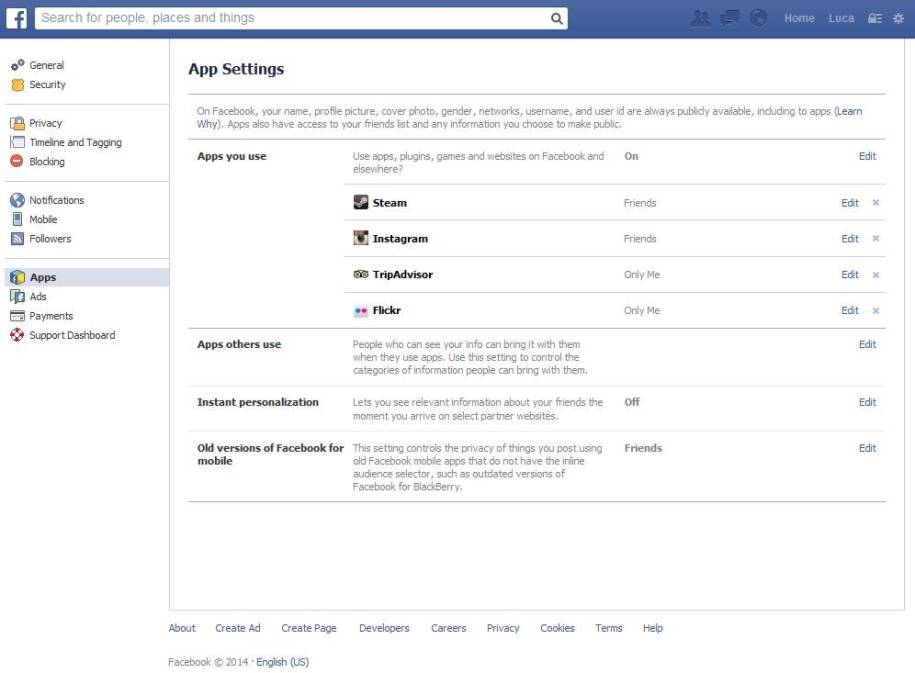
Task: Remove TripAdvisor using its x button
Action: pos(876,274)
